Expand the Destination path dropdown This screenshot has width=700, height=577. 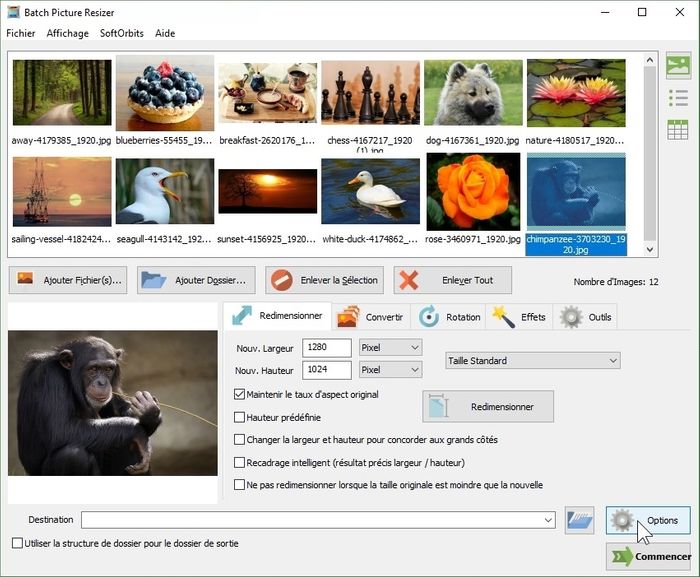point(548,520)
